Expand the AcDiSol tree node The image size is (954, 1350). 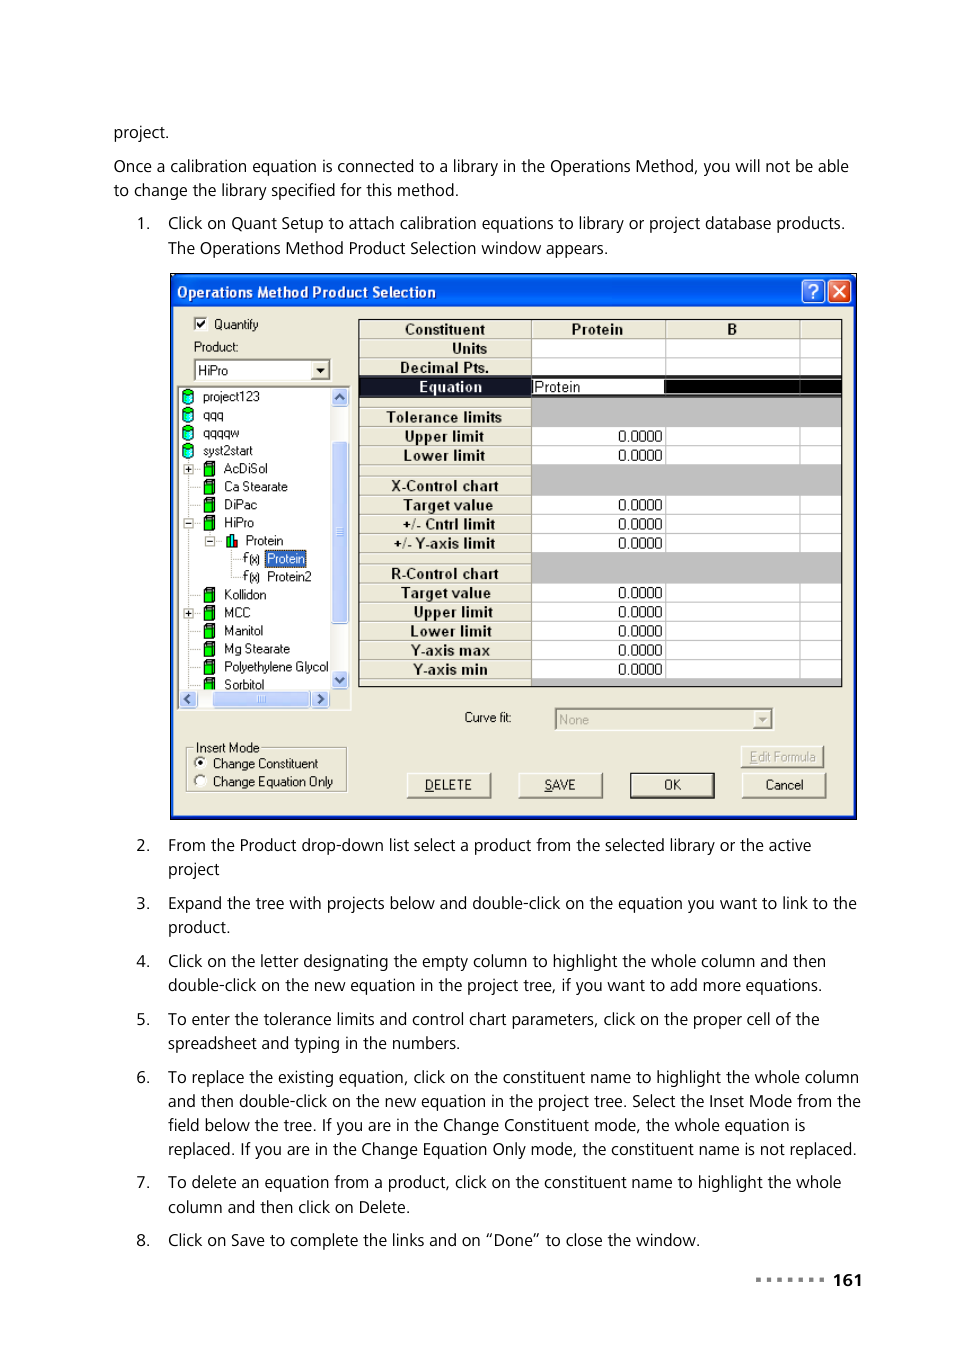(188, 469)
